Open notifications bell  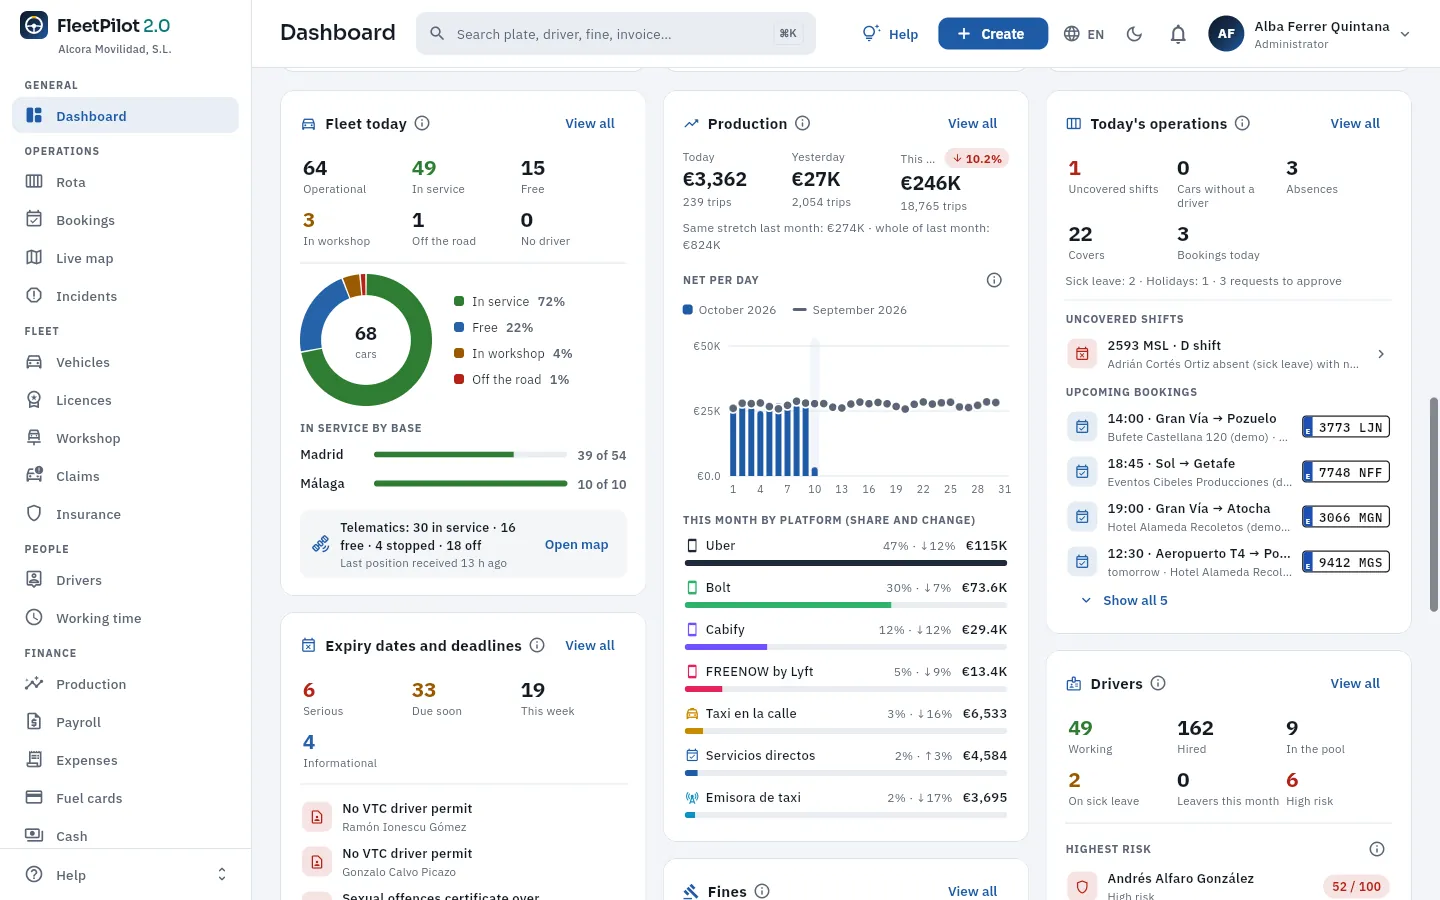coord(1178,34)
